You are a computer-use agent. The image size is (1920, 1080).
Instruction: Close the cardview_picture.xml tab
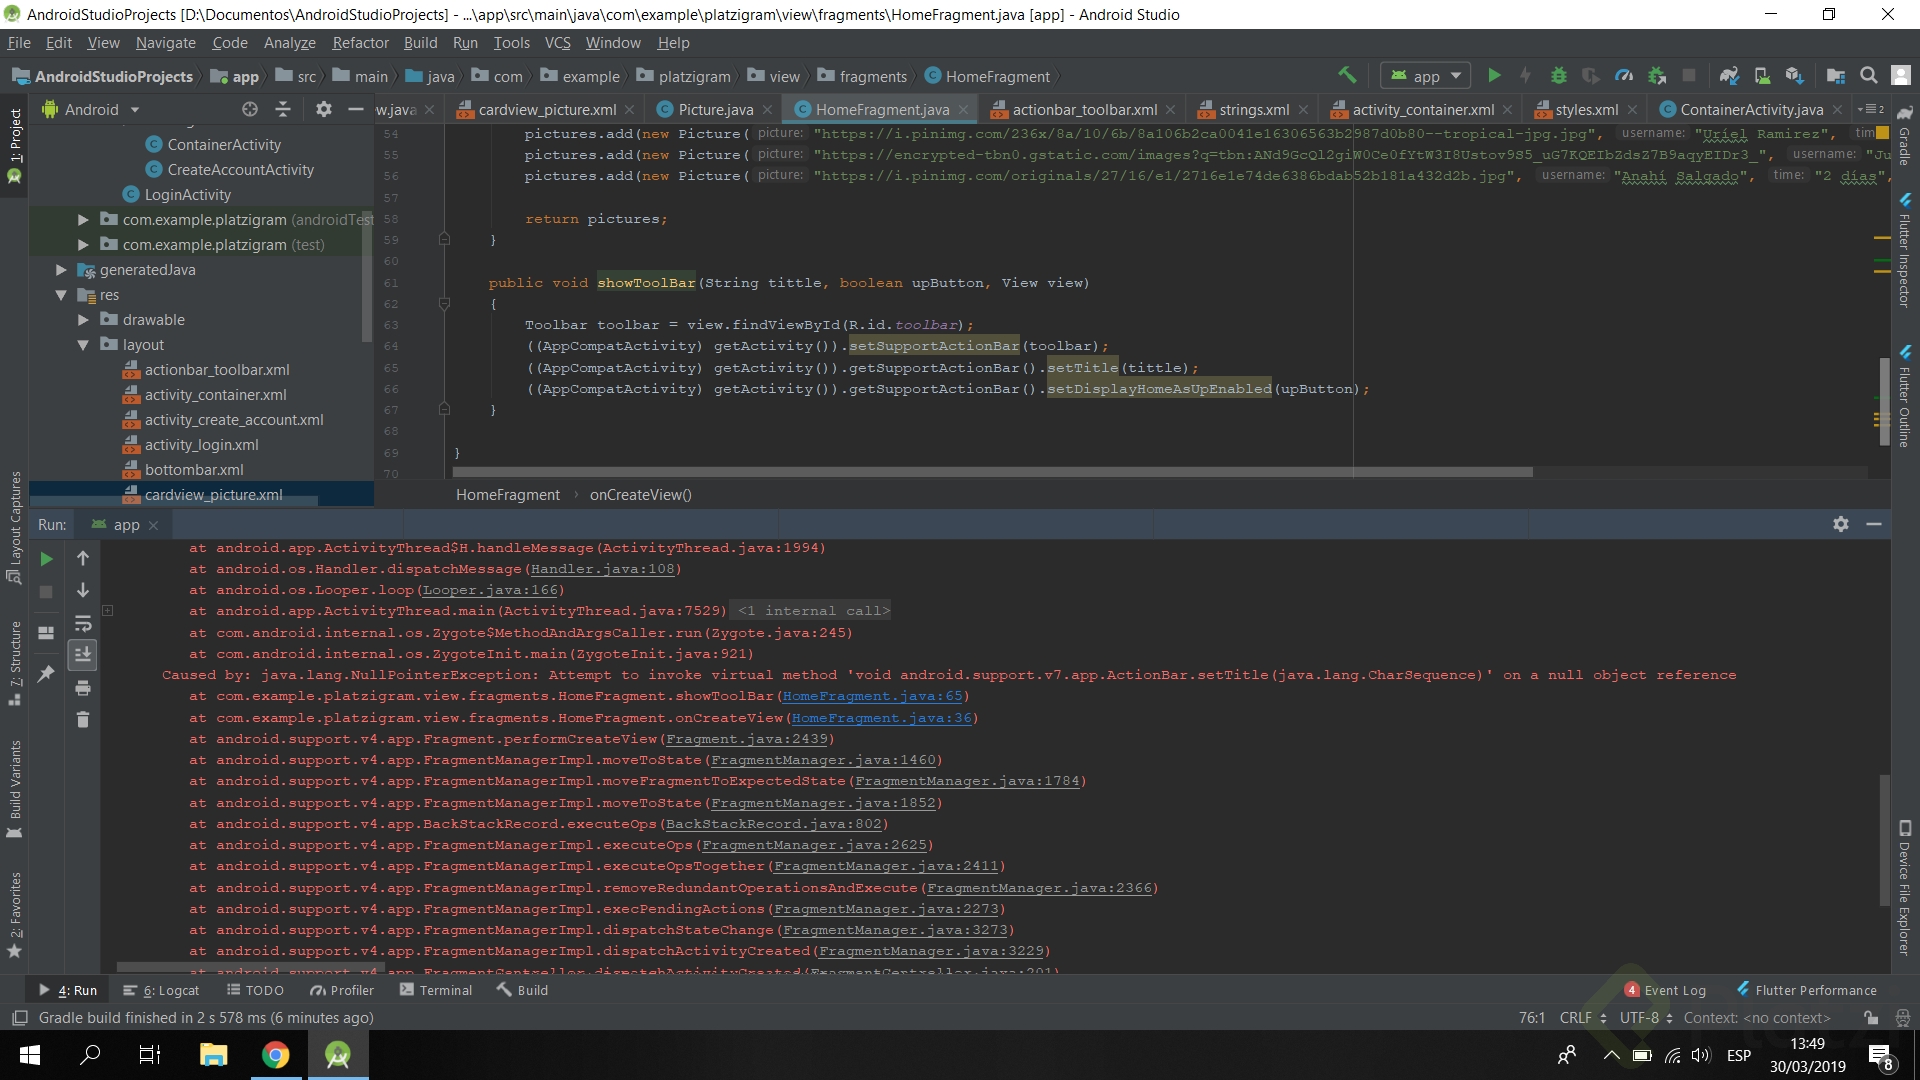pos(629,109)
